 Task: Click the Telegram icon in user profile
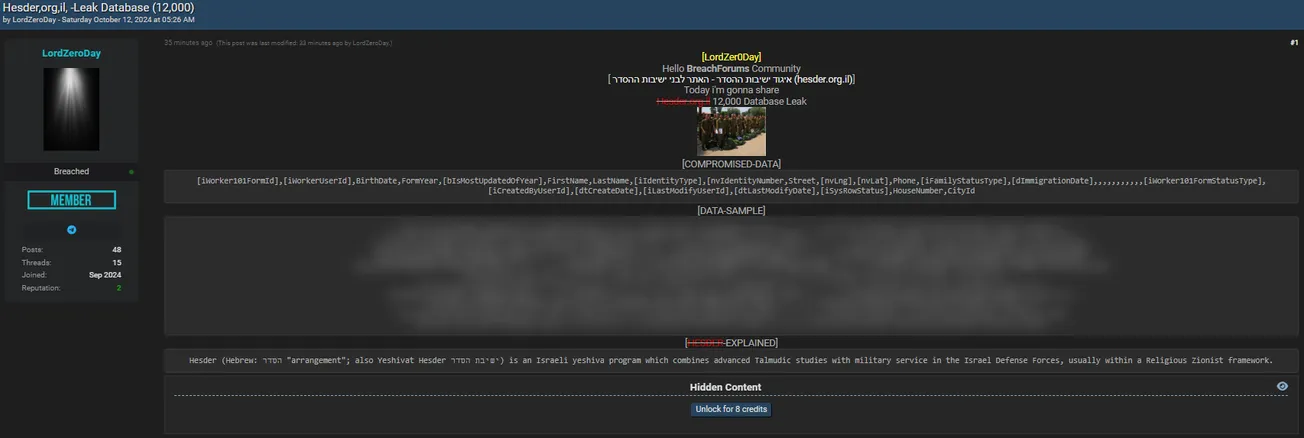click(71, 229)
